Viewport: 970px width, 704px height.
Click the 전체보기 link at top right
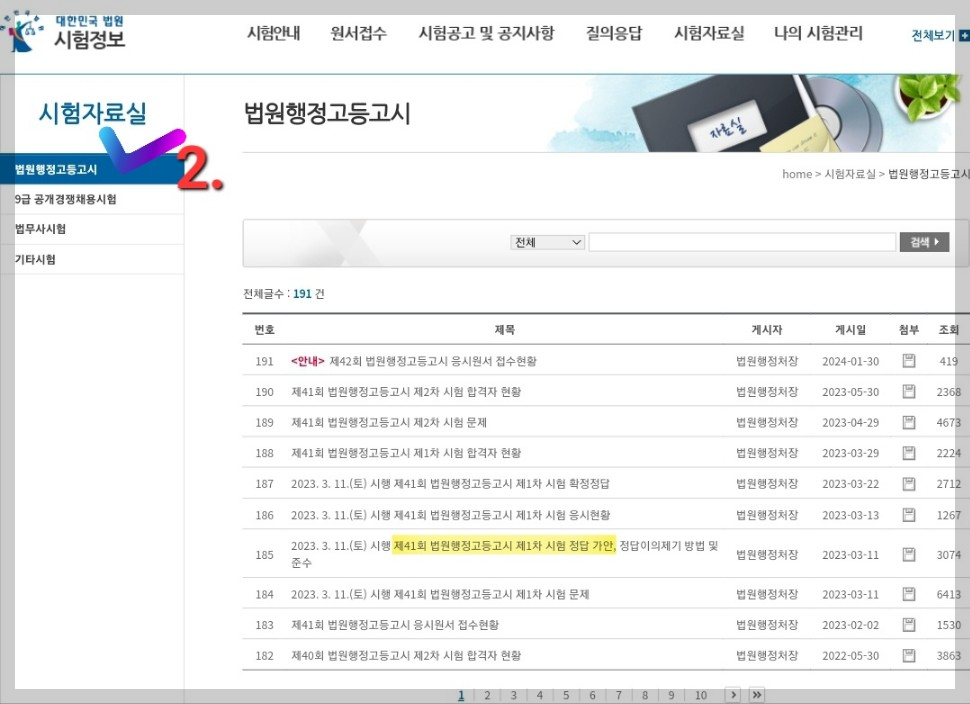coord(936,32)
